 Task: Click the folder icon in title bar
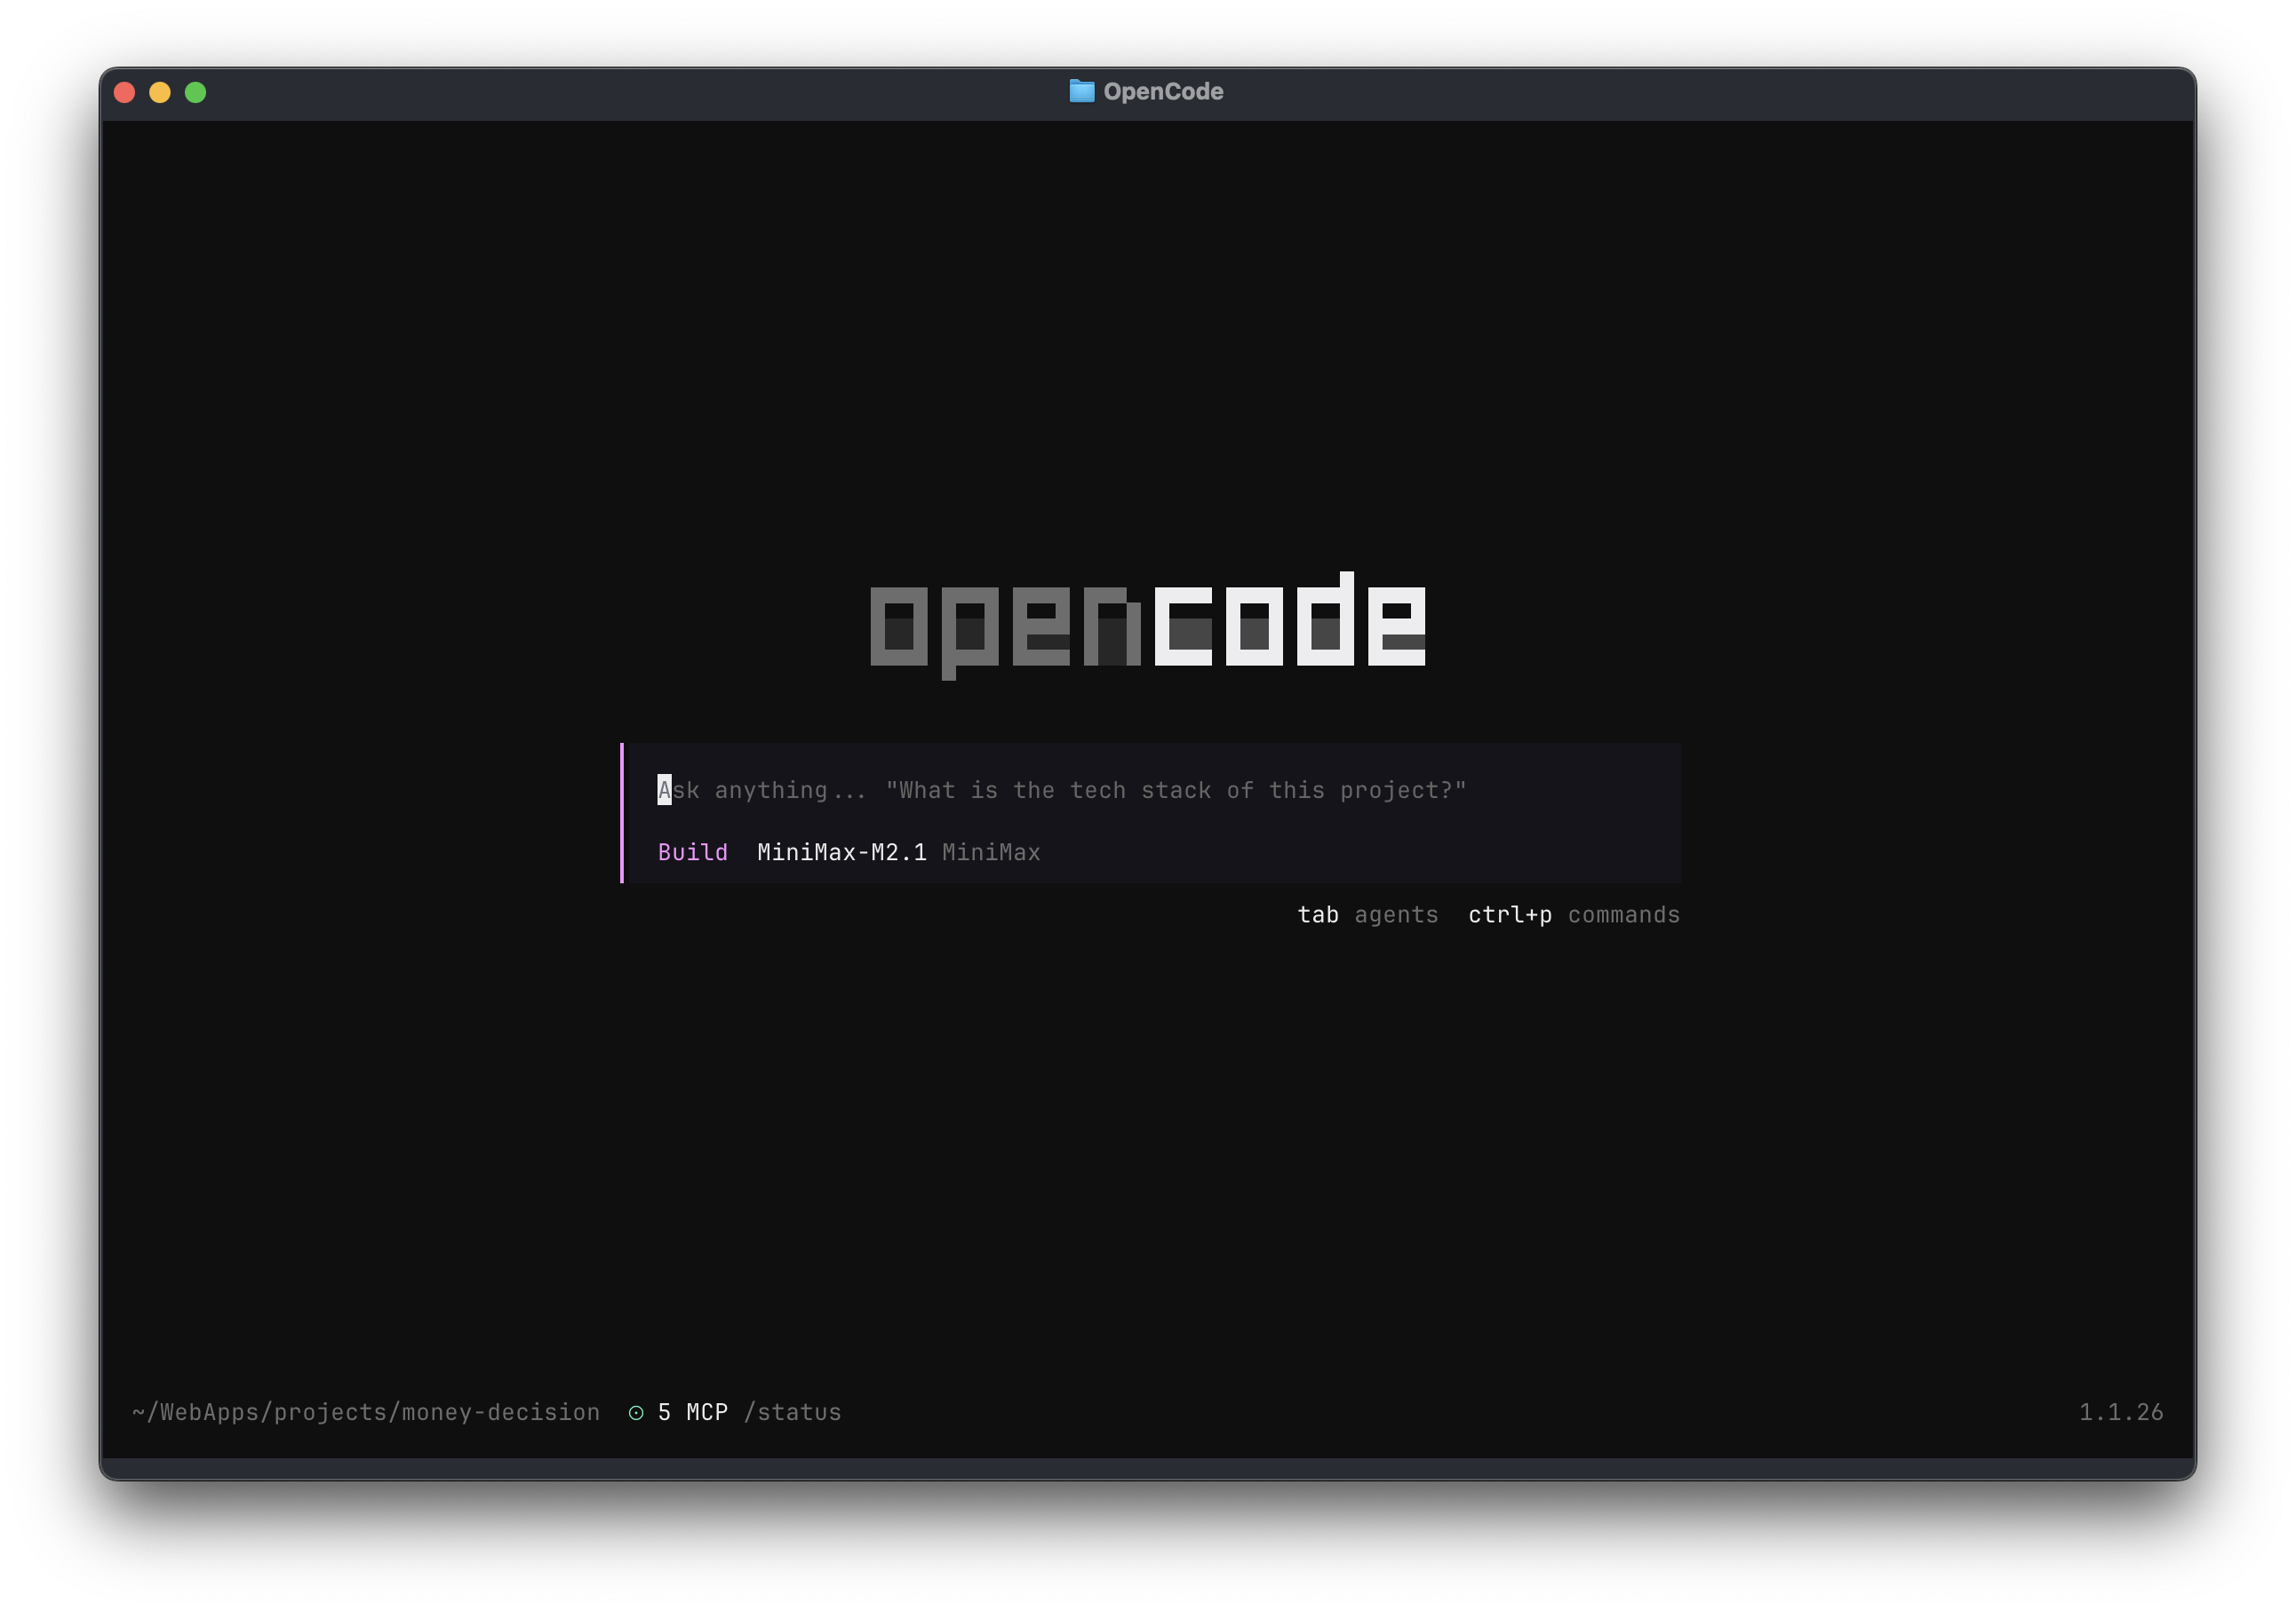point(1082,91)
